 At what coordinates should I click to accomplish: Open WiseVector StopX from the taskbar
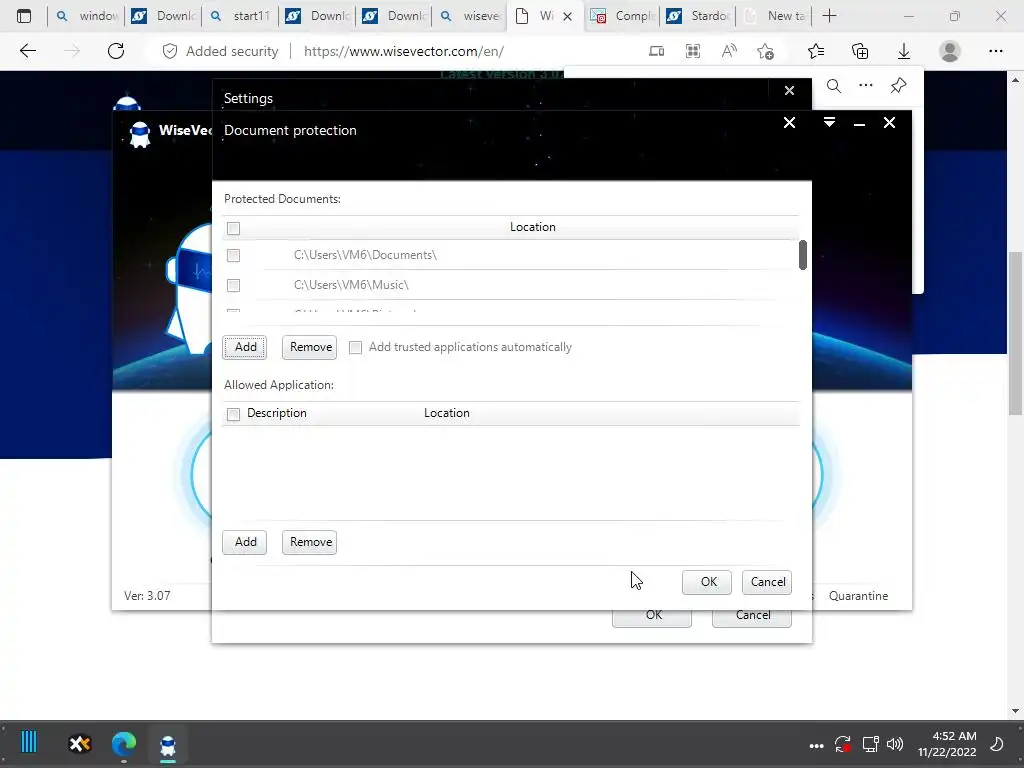(x=168, y=743)
